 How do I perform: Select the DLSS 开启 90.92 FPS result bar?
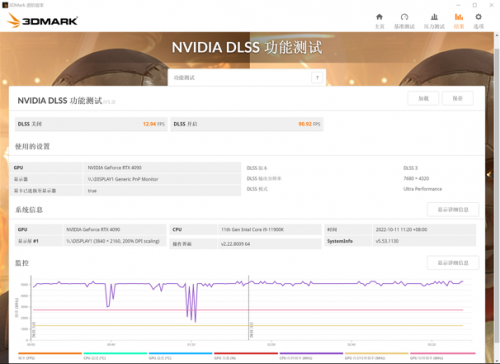pyautogui.click(x=247, y=124)
